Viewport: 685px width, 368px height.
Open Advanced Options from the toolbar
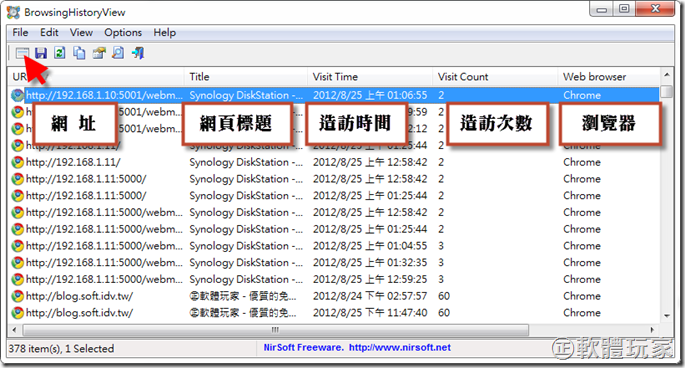click(21, 53)
